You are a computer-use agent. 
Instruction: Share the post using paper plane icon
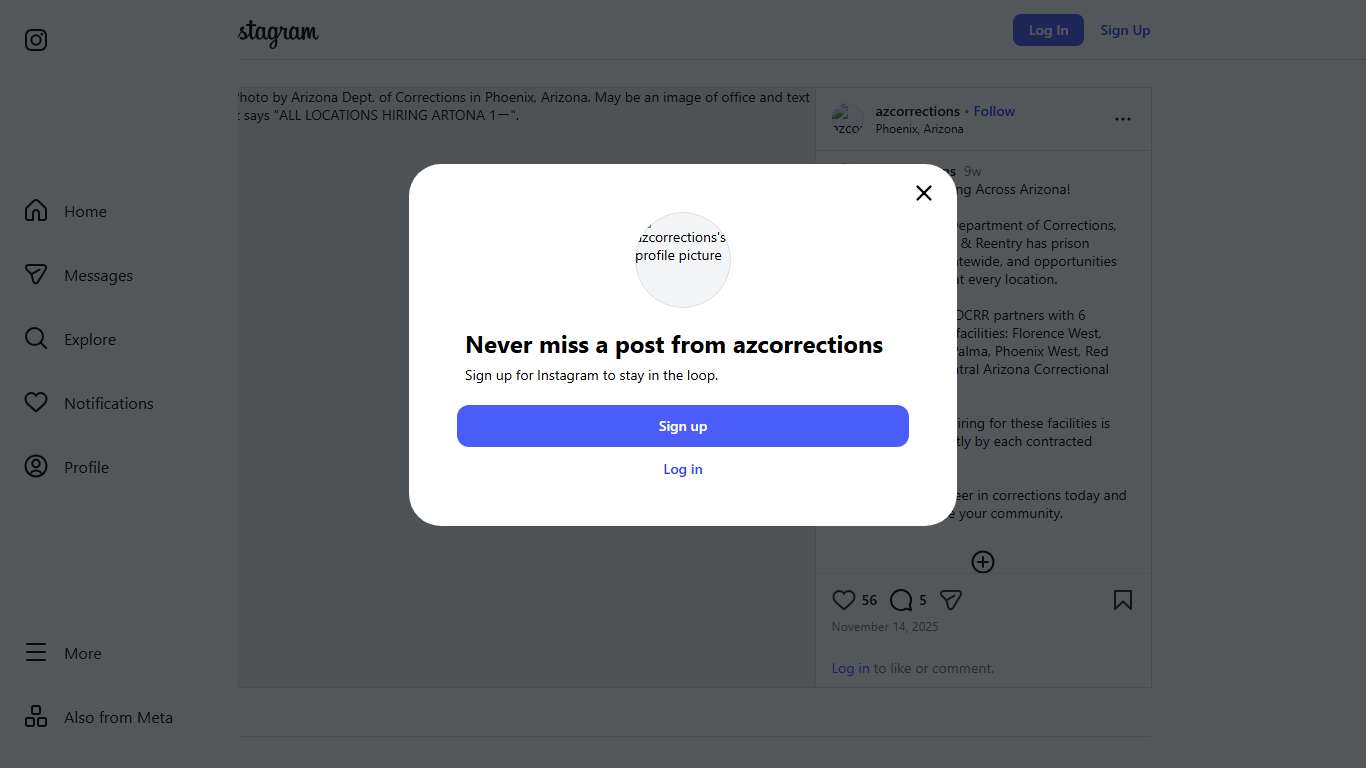pos(951,600)
